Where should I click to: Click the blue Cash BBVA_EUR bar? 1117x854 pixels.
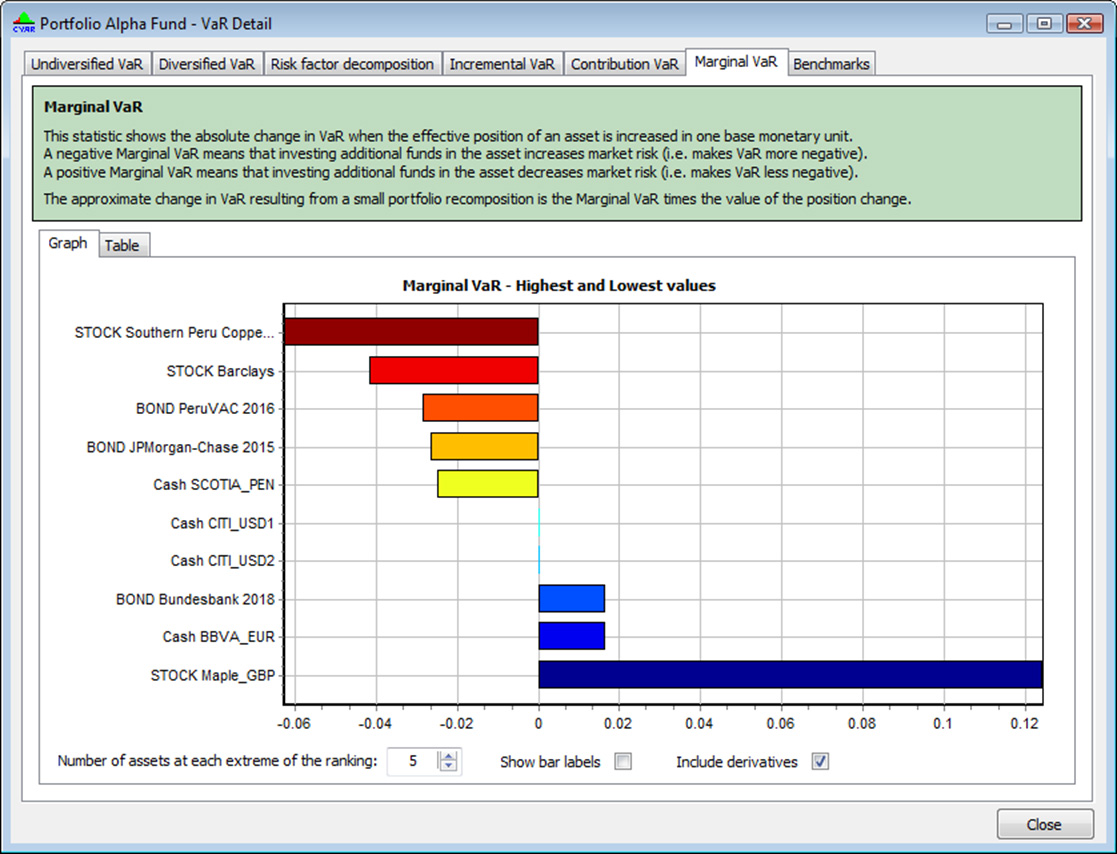pyautogui.click(x=571, y=636)
